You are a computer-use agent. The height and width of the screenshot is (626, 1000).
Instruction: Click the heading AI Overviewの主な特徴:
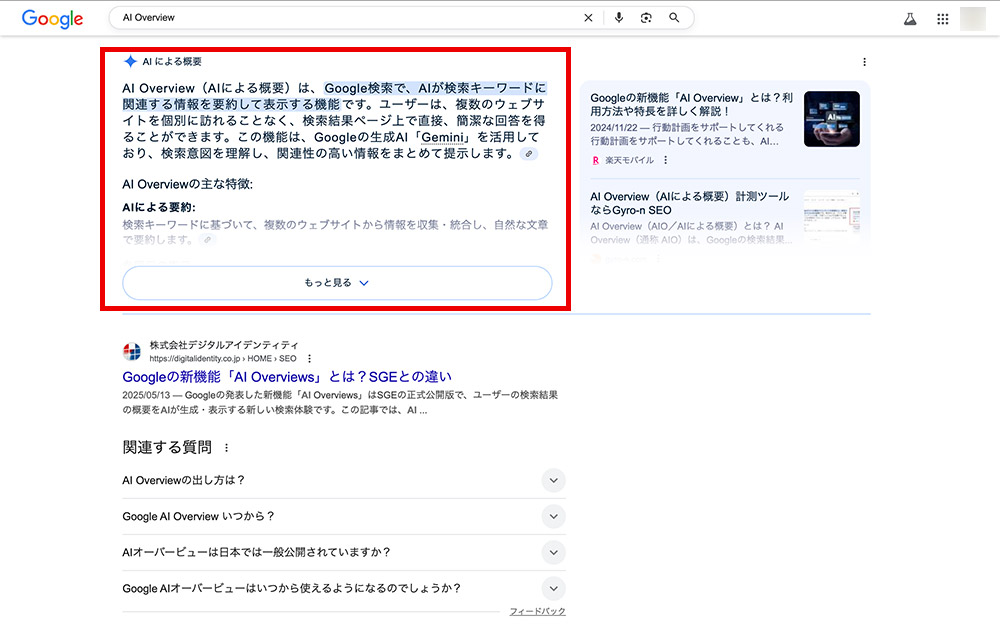pos(188,184)
